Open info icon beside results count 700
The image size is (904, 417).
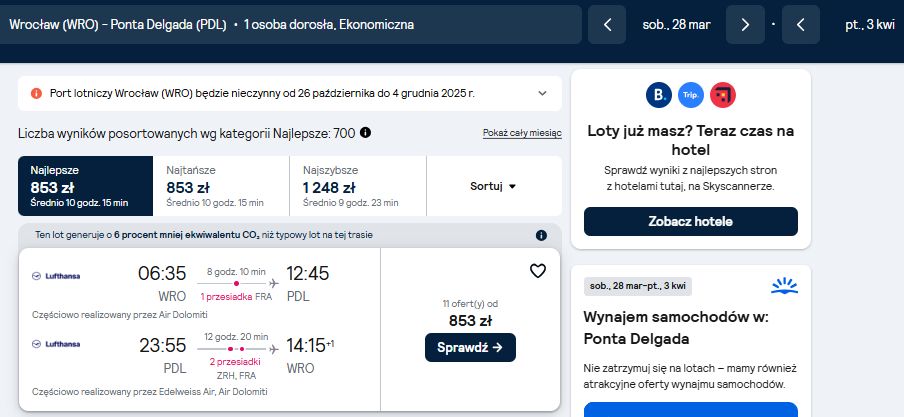point(365,133)
